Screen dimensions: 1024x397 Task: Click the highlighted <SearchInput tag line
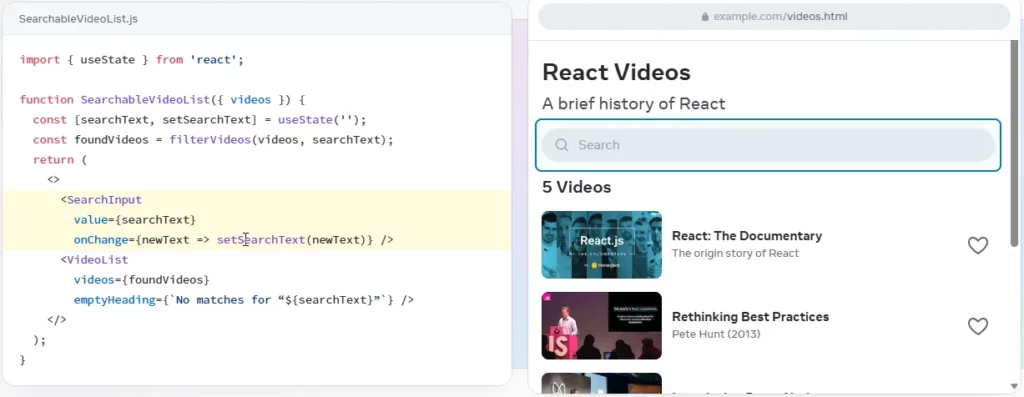(101, 200)
